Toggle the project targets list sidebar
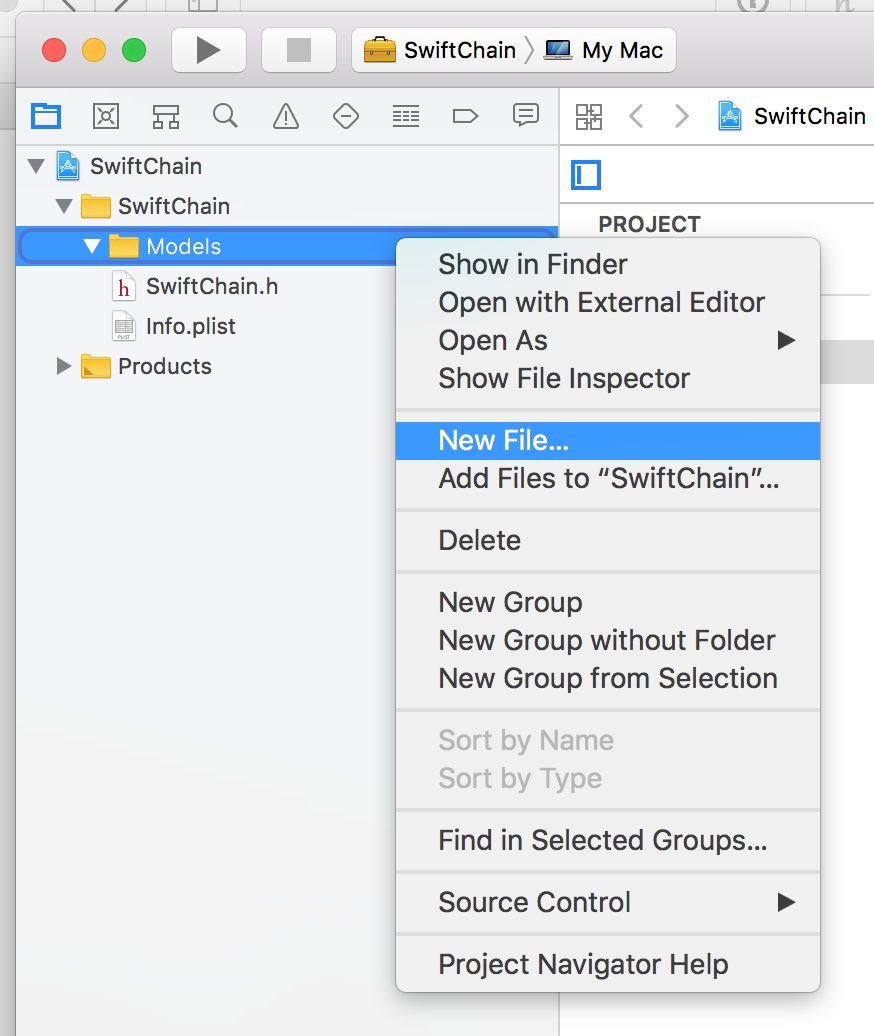Viewport: 874px width, 1036px height. point(586,175)
